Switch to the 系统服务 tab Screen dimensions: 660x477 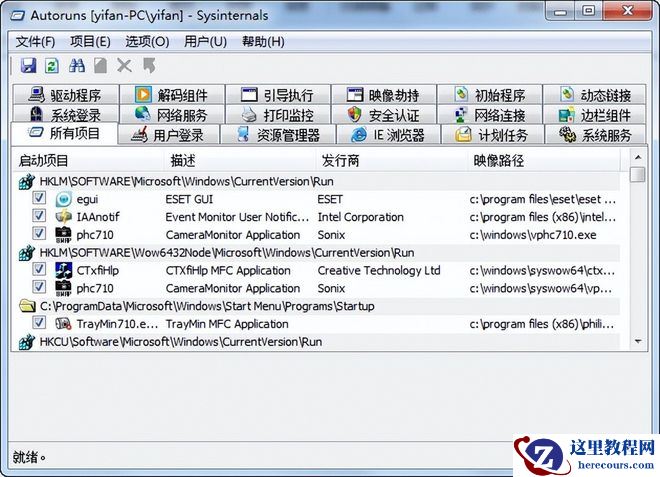click(x=595, y=135)
